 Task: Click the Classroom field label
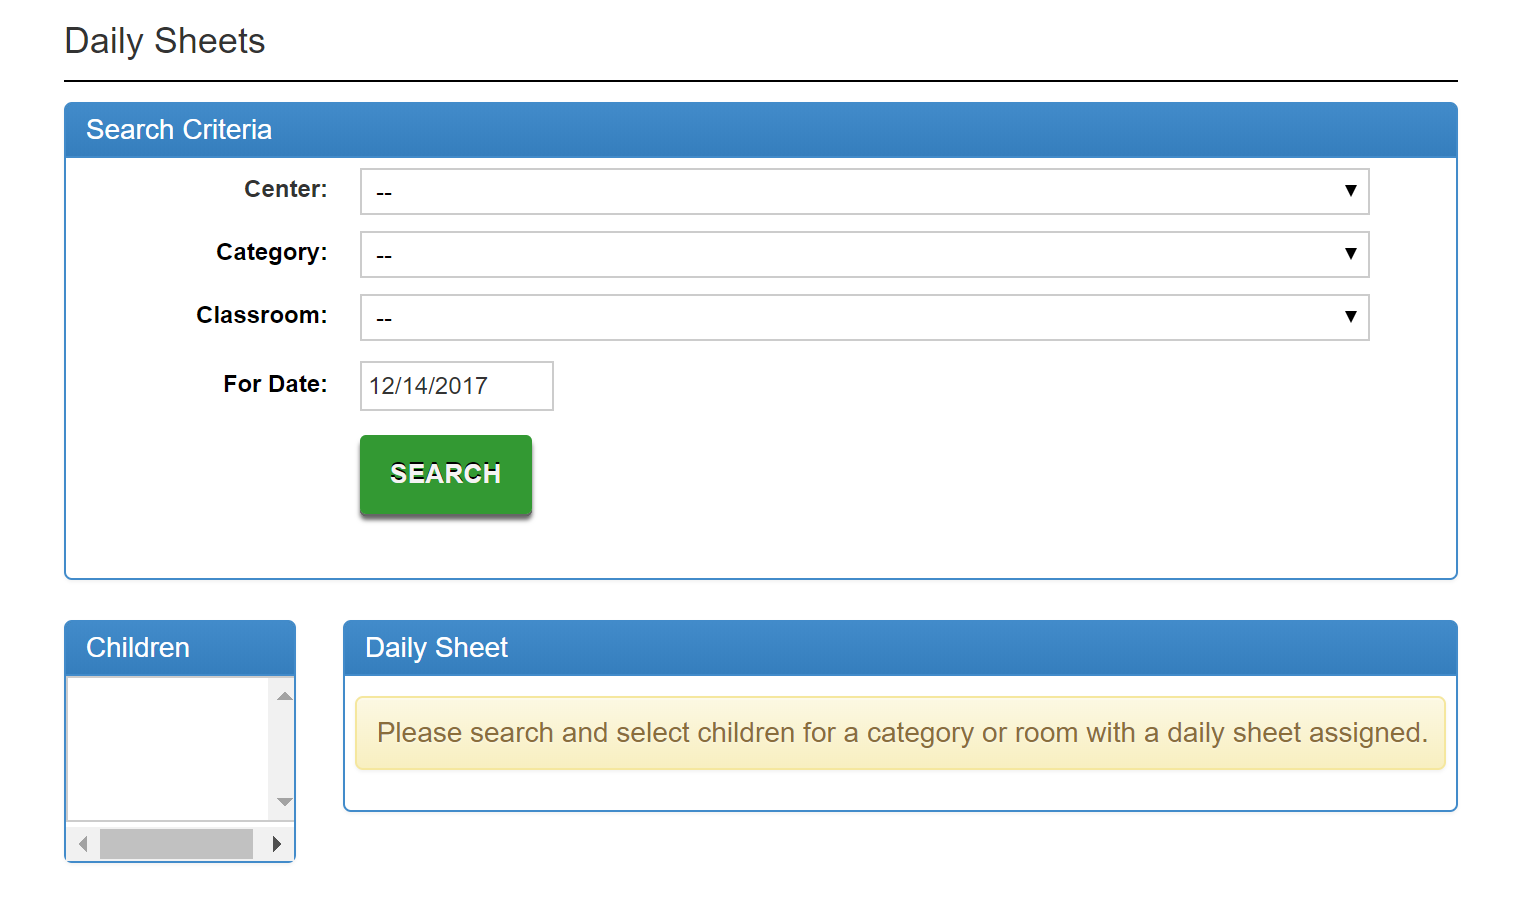(261, 315)
